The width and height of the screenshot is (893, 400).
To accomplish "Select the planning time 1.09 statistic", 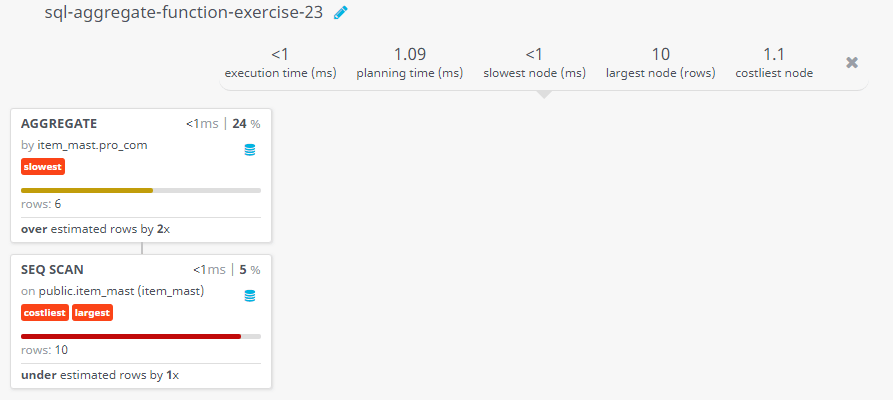I will (x=409, y=63).
